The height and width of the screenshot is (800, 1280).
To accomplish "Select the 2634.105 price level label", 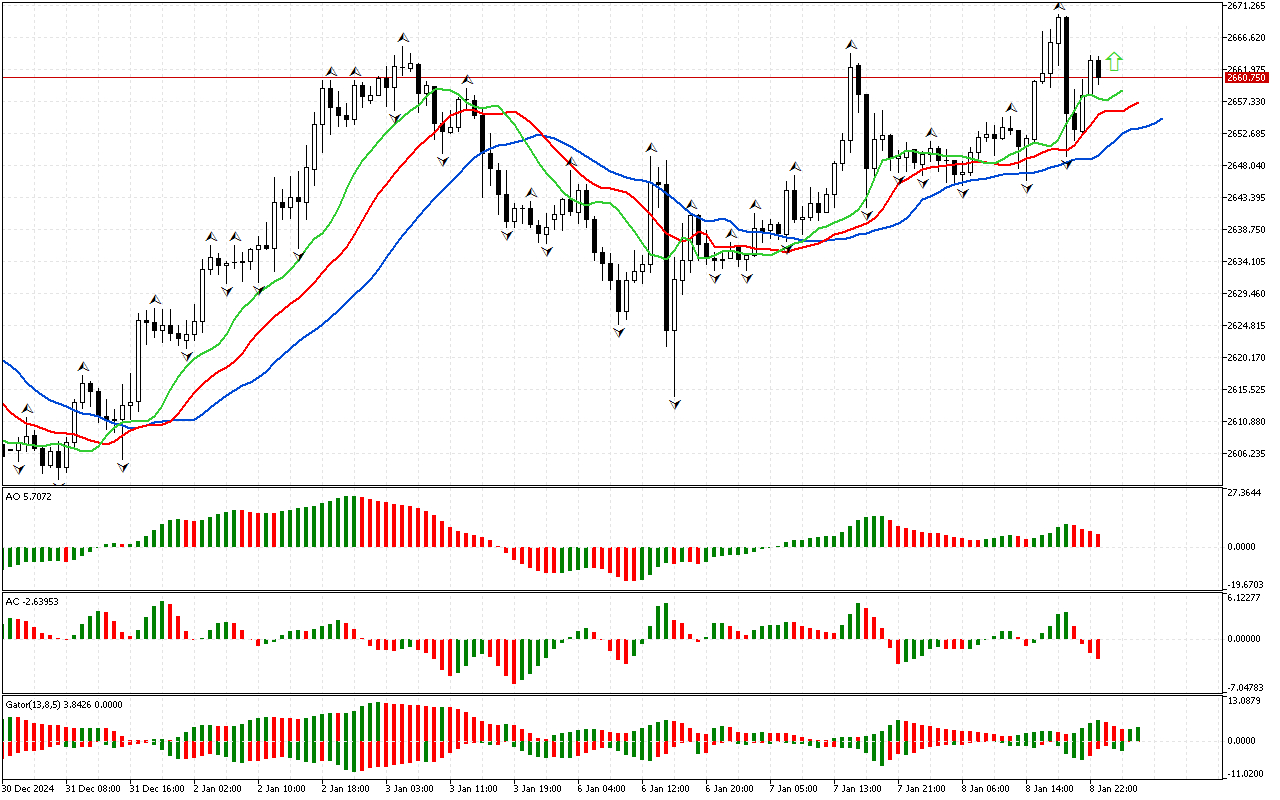I will tap(1246, 262).
